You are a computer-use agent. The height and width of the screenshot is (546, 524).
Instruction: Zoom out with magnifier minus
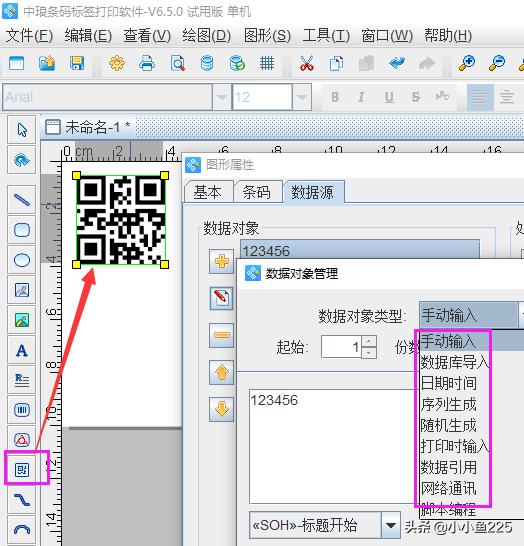click(x=497, y=63)
